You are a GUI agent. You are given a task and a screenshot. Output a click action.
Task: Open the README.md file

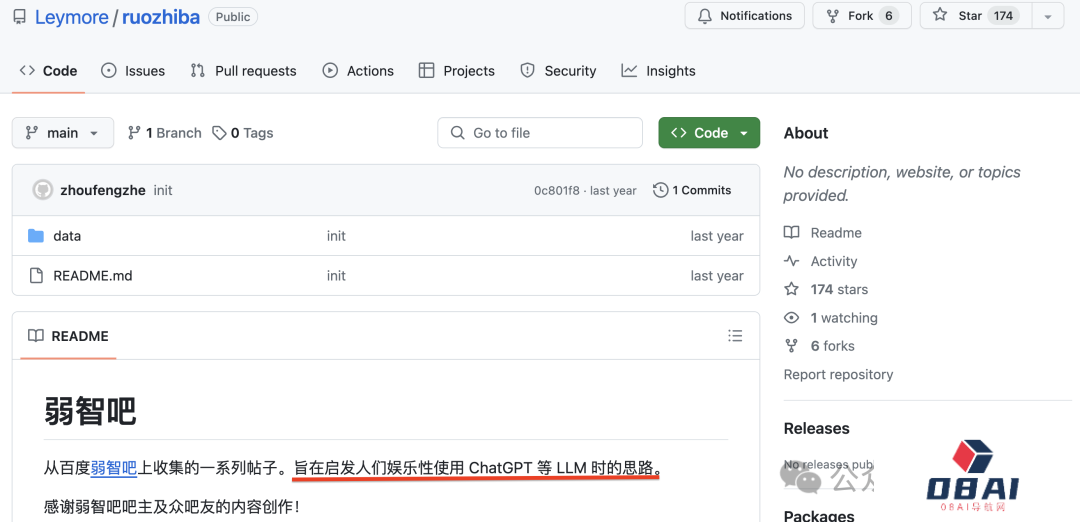tap(92, 276)
